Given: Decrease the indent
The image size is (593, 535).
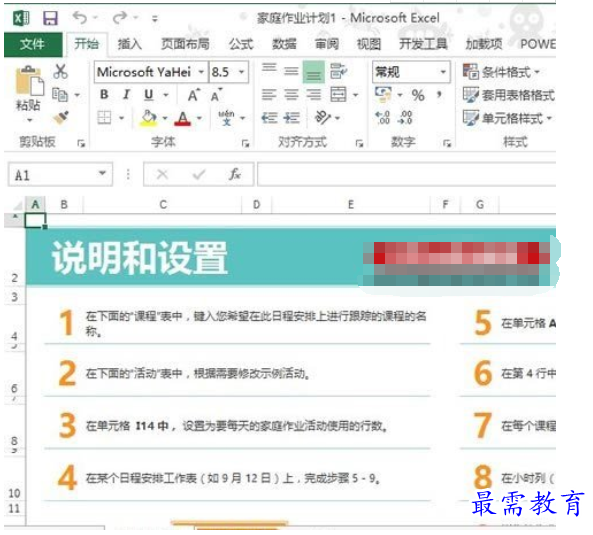Looking at the screenshot, I should pyautogui.click(x=269, y=118).
